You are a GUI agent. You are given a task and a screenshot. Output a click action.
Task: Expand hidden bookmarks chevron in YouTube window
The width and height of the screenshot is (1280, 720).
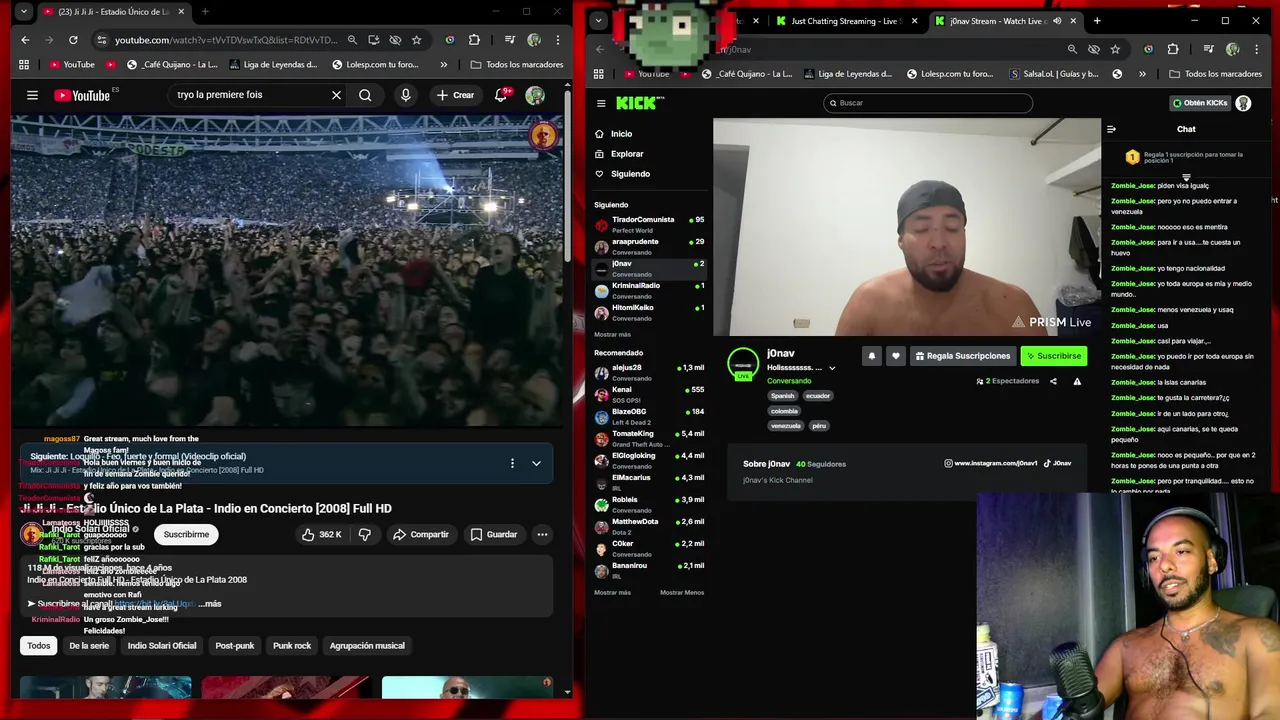[444, 64]
